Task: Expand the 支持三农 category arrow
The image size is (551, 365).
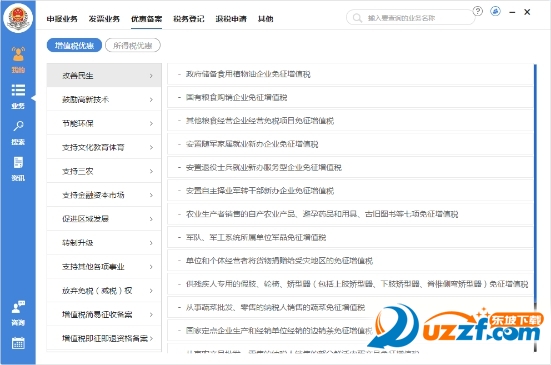Action: pos(151,171)
